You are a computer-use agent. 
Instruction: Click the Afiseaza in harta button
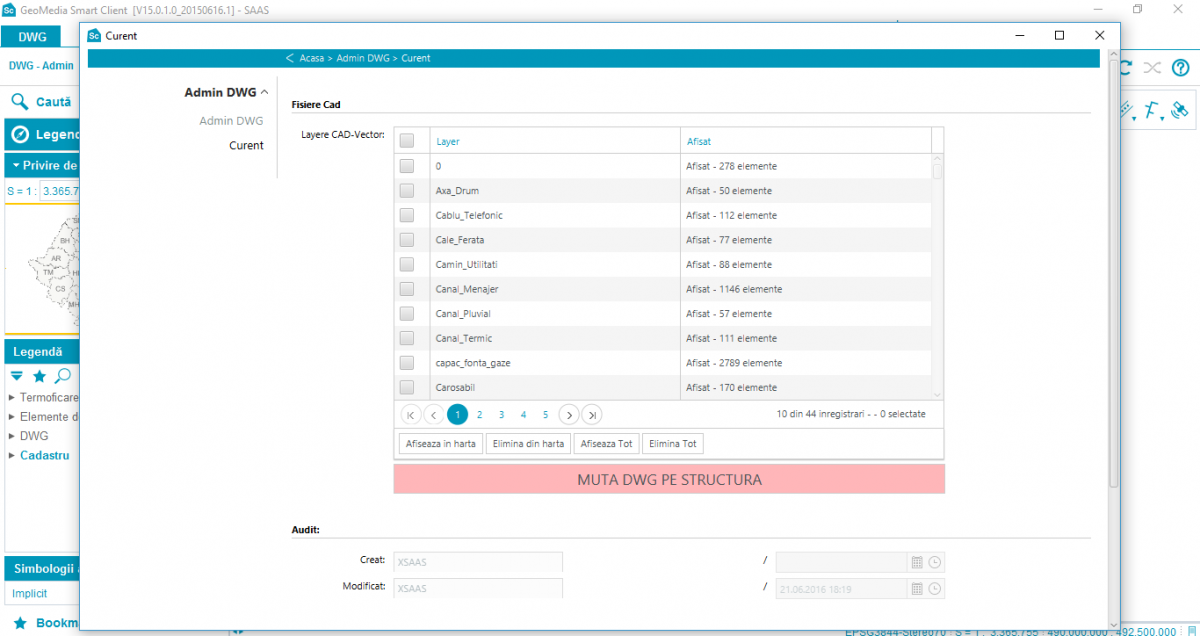[440, 443]
